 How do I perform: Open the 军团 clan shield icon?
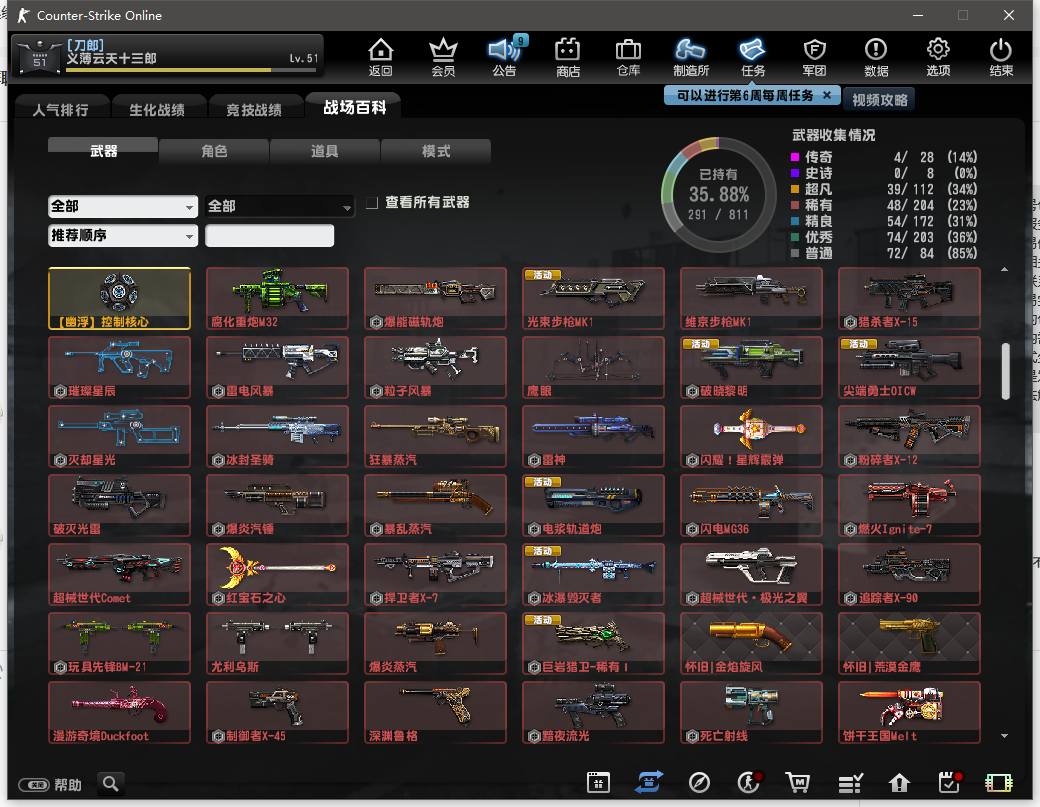click(814, 57)
